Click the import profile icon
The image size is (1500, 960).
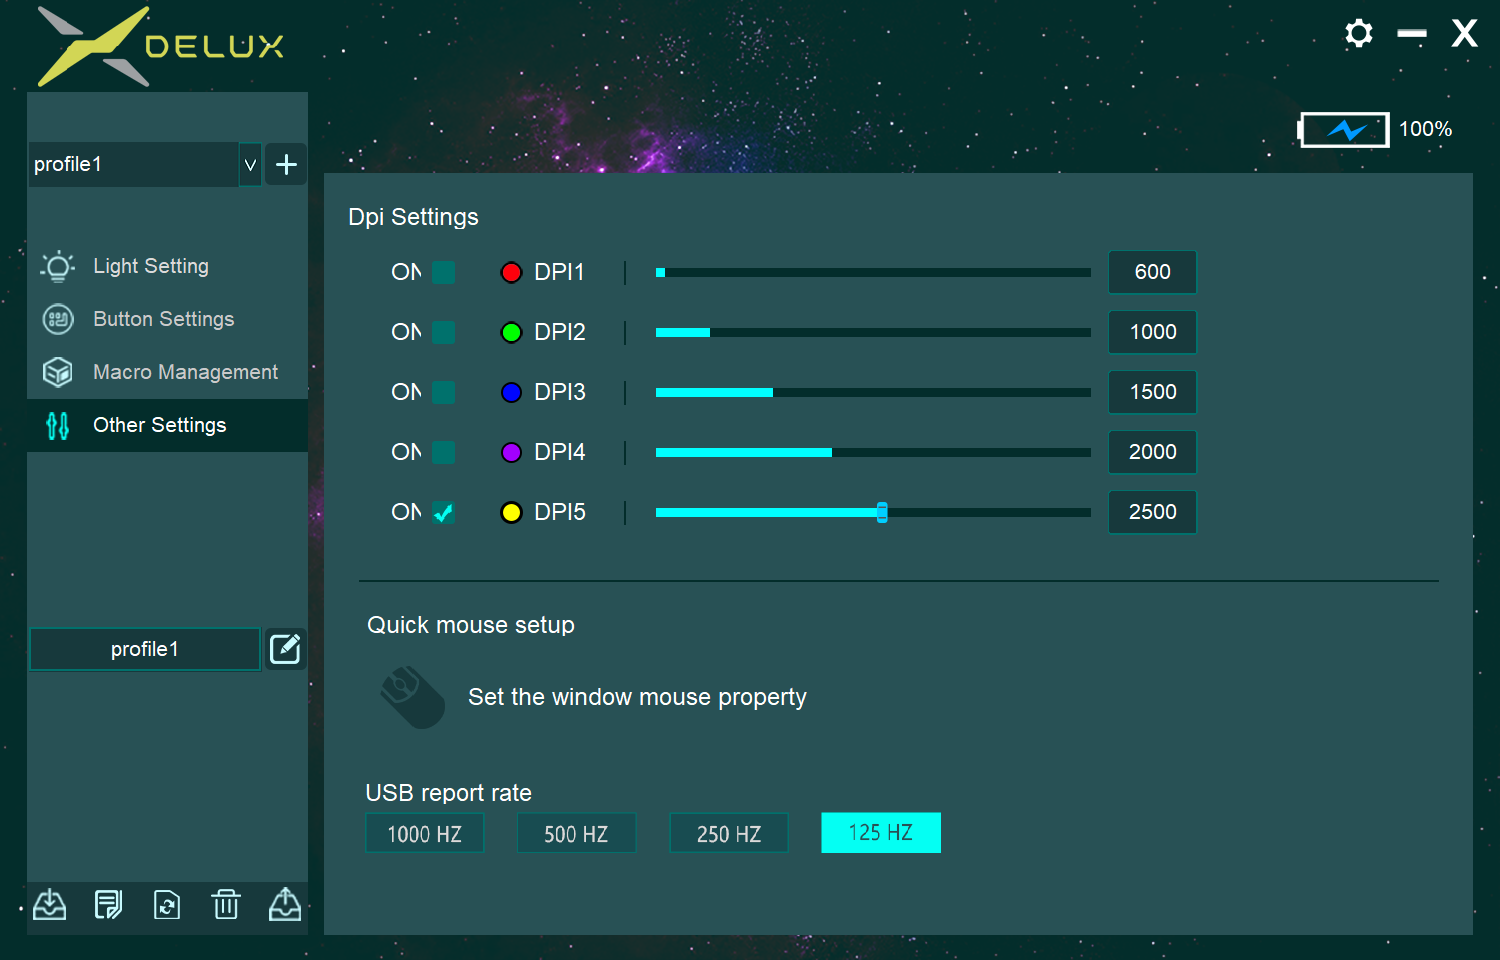pyautogui.click(x=50, y=905)
